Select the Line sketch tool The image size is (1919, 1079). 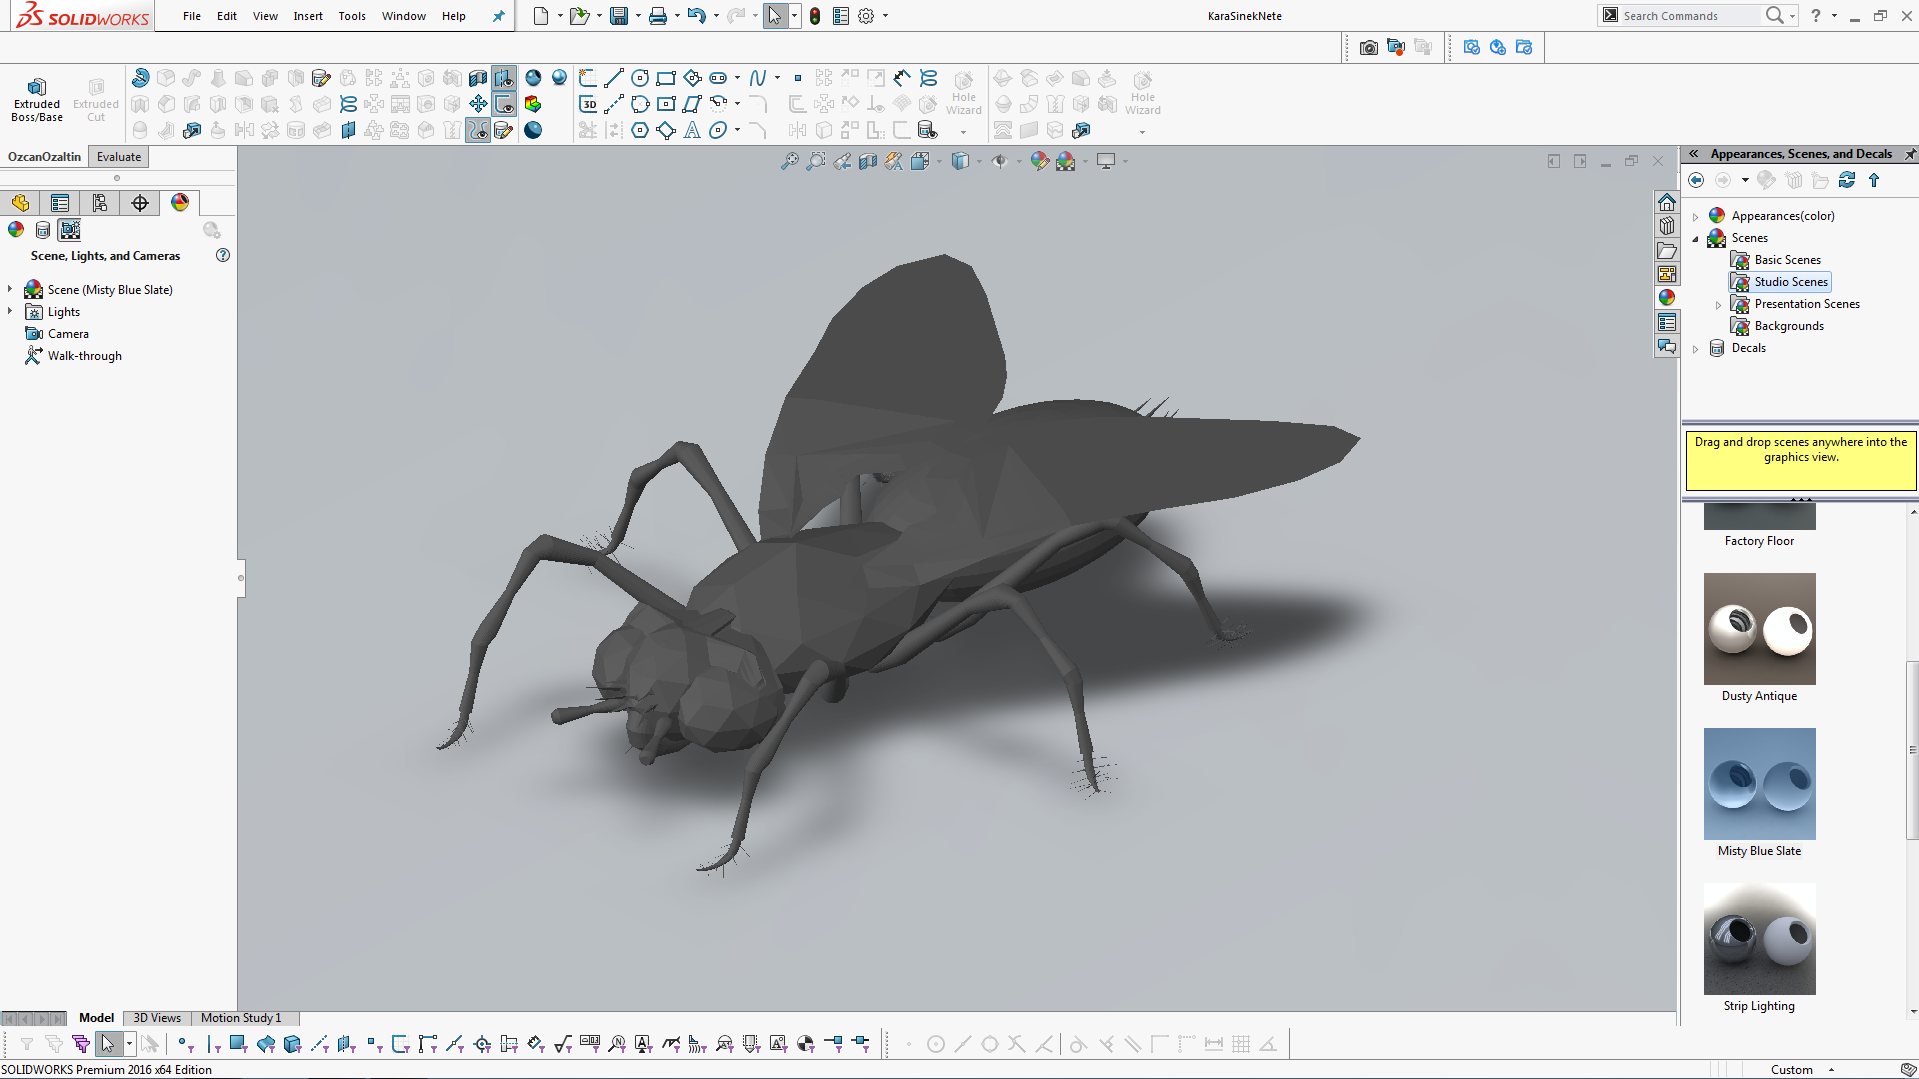coord(614,78)
